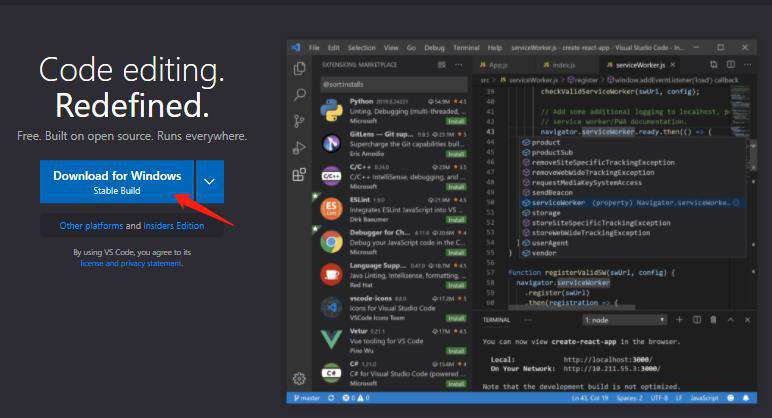Click the UTF-8 encoding in the status bar
The width and height of the screenshot is (772, 418).
(x=659, y=398)
